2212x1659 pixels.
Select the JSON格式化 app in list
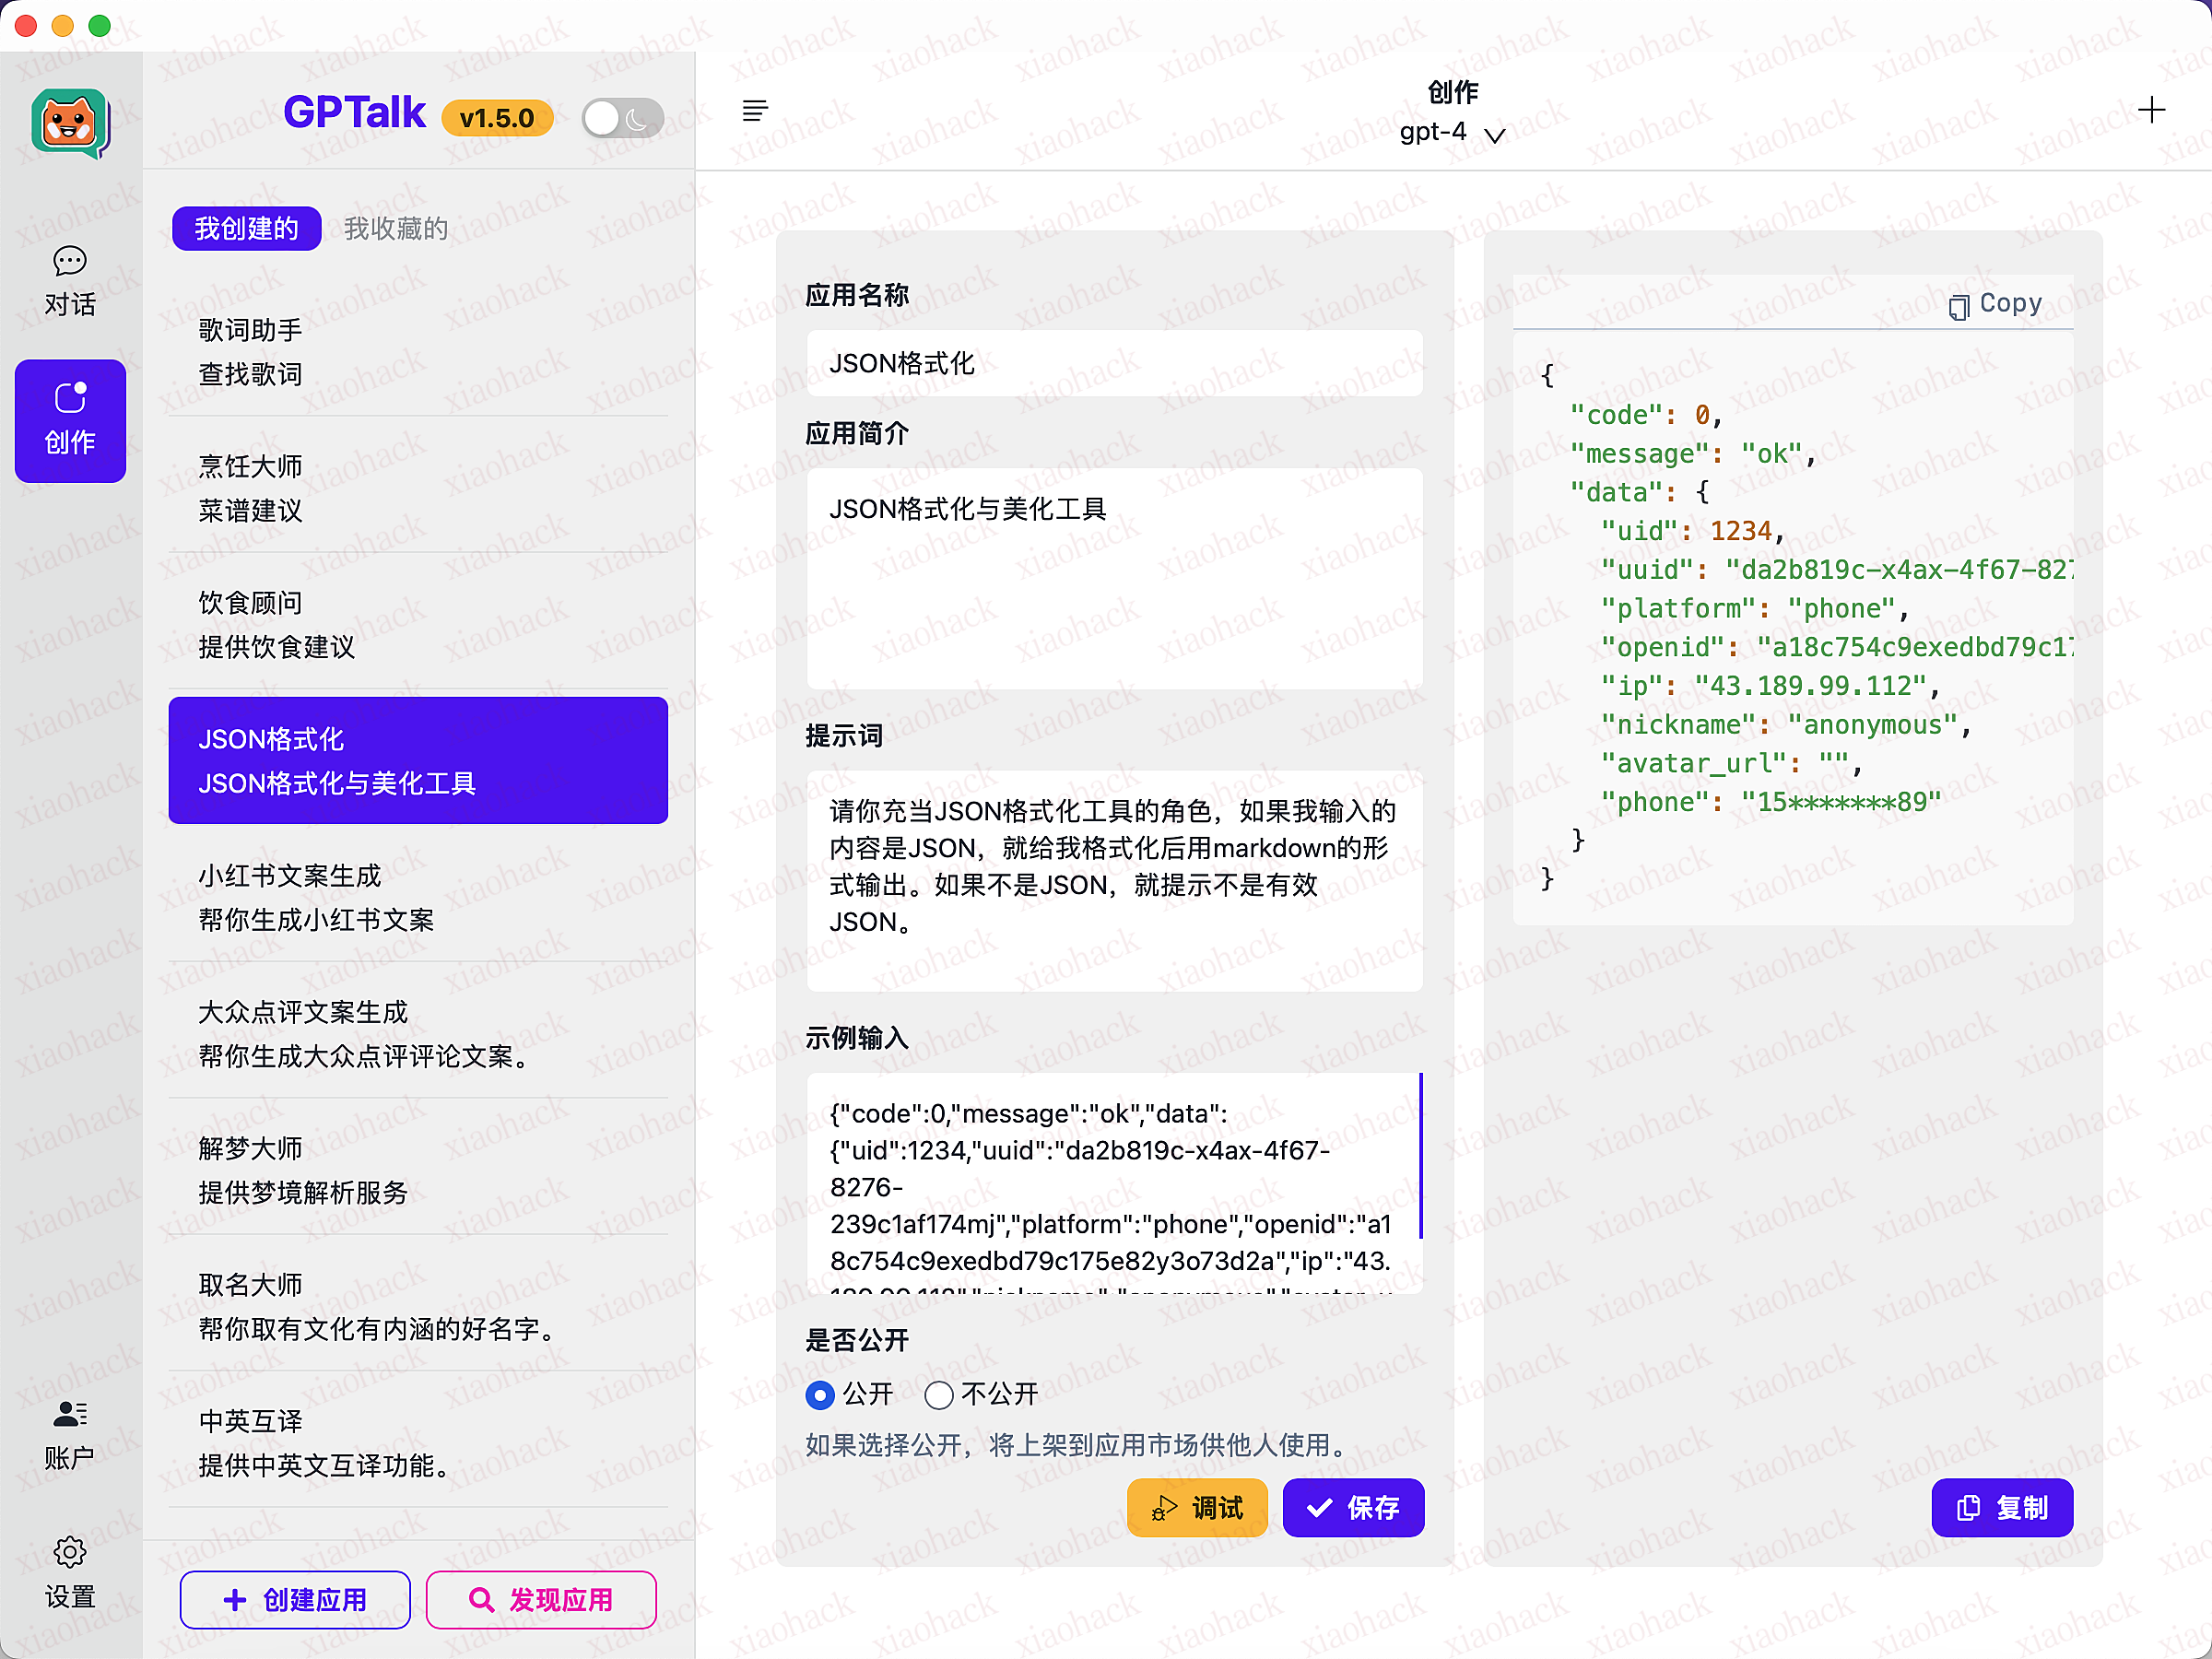point(418,760)
